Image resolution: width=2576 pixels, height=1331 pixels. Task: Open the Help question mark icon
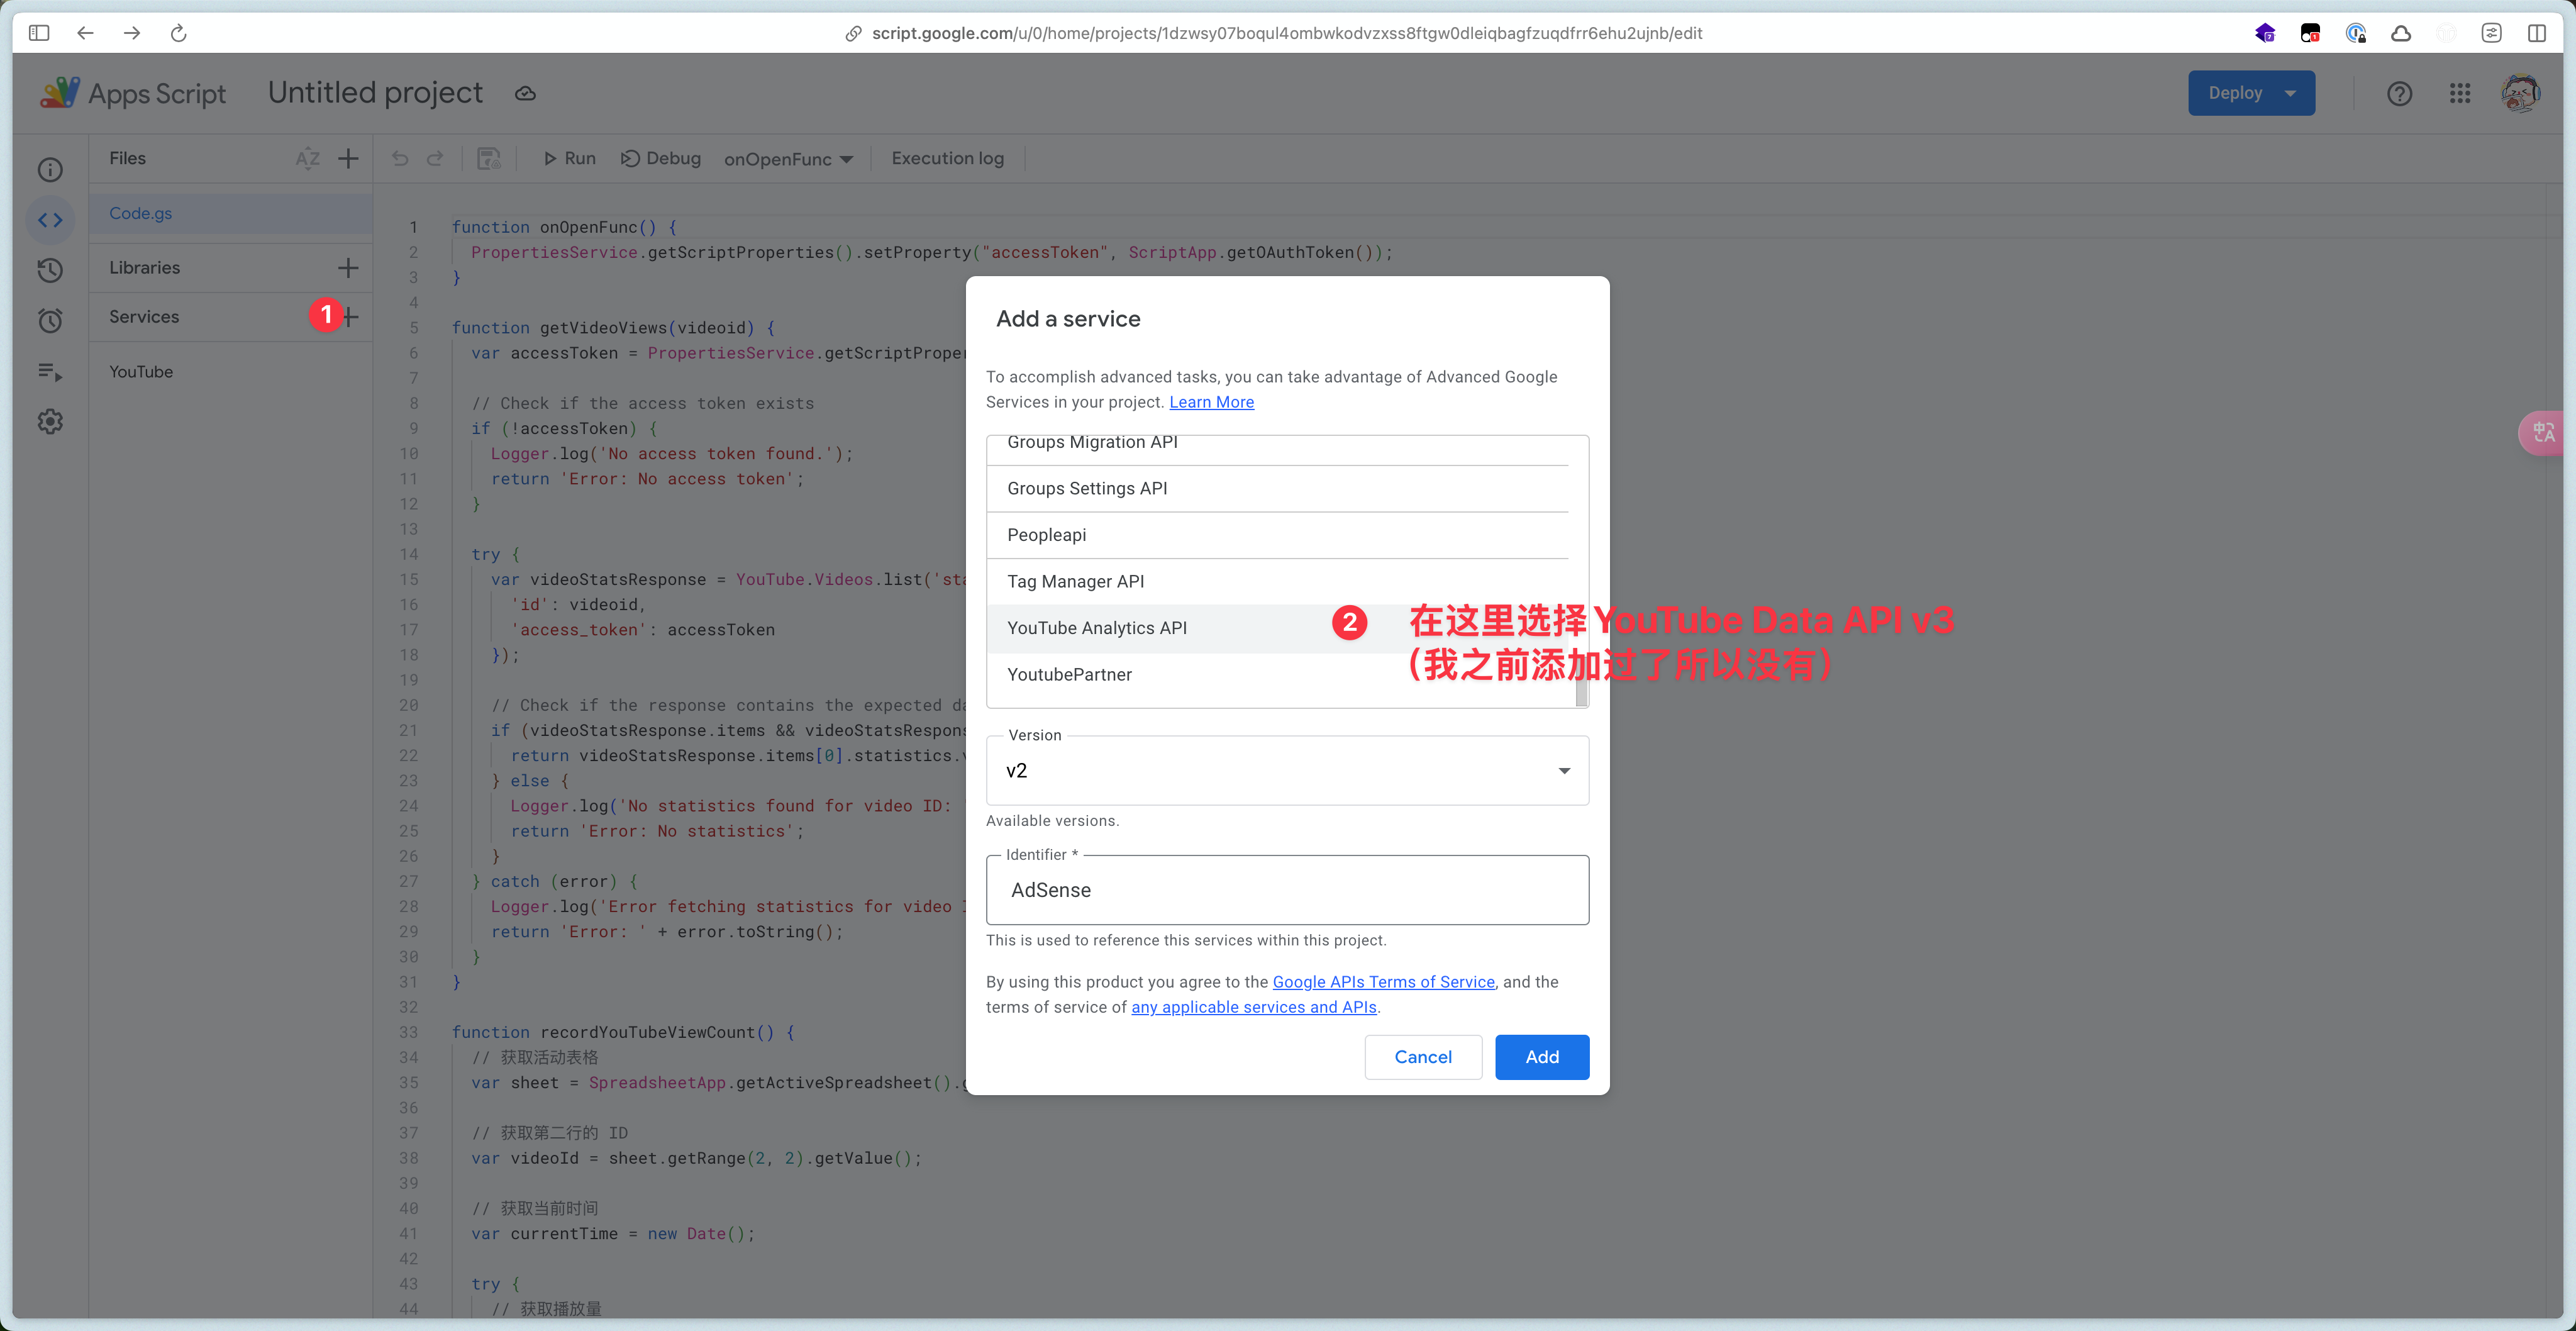(2399, 93)
